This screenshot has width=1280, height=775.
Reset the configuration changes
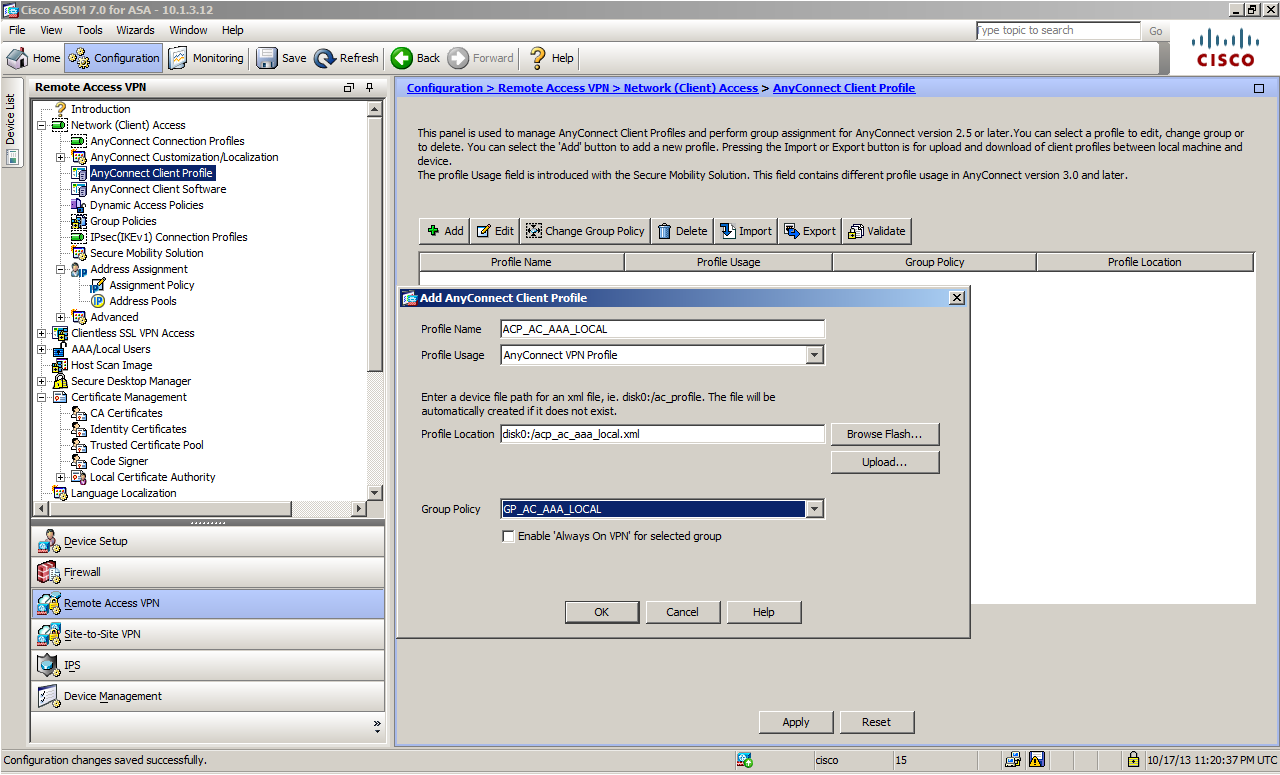(x=876, y=722)
